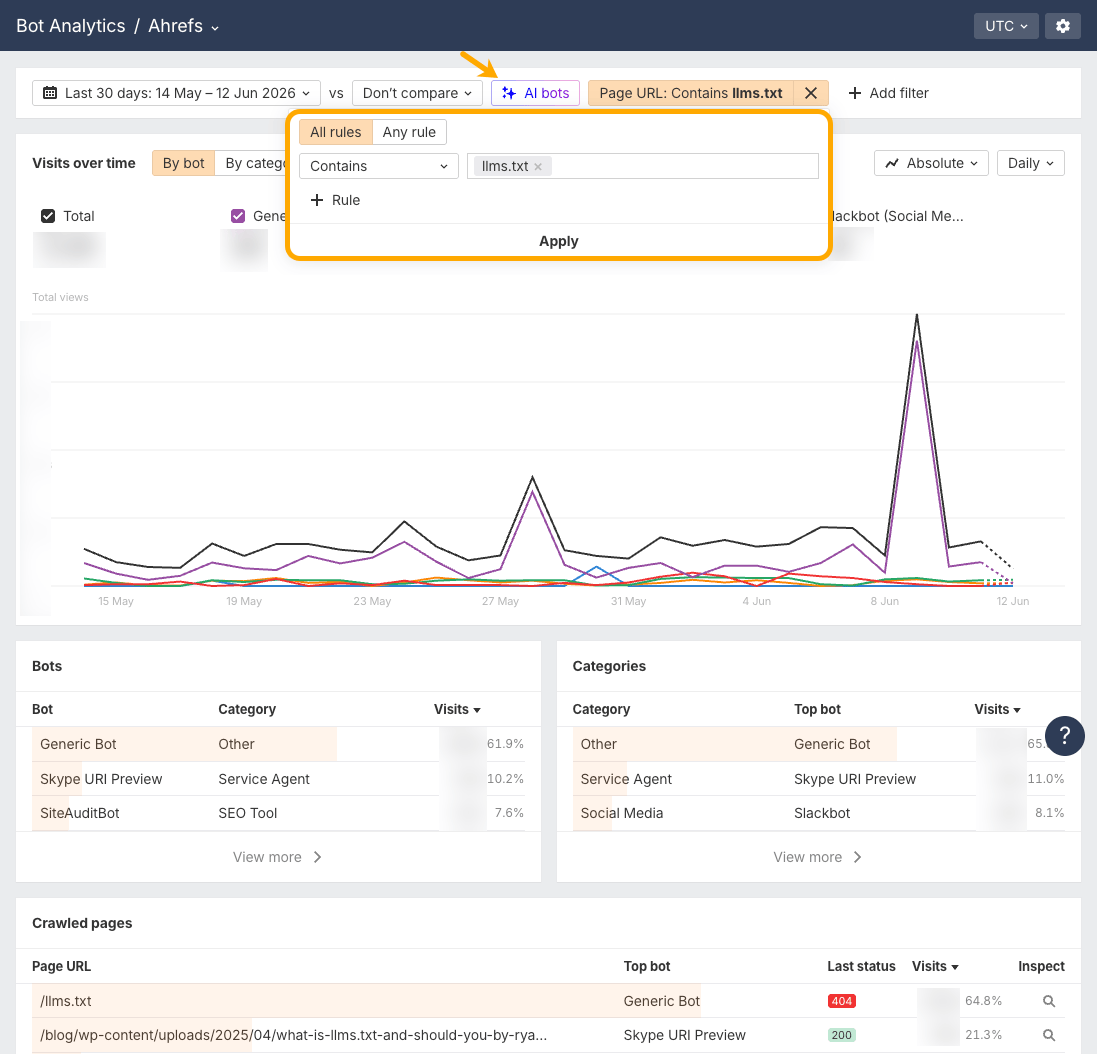Click the Apply button
1097x1054 pixels.
(x=558, y=241)
